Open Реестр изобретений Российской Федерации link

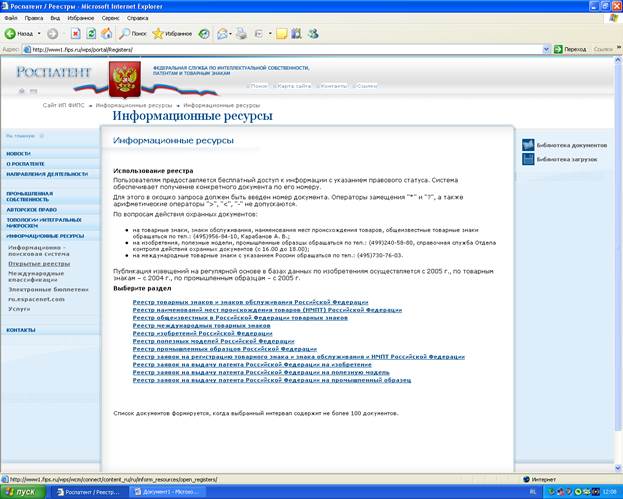pyautogui.click(x=203, y=333)
